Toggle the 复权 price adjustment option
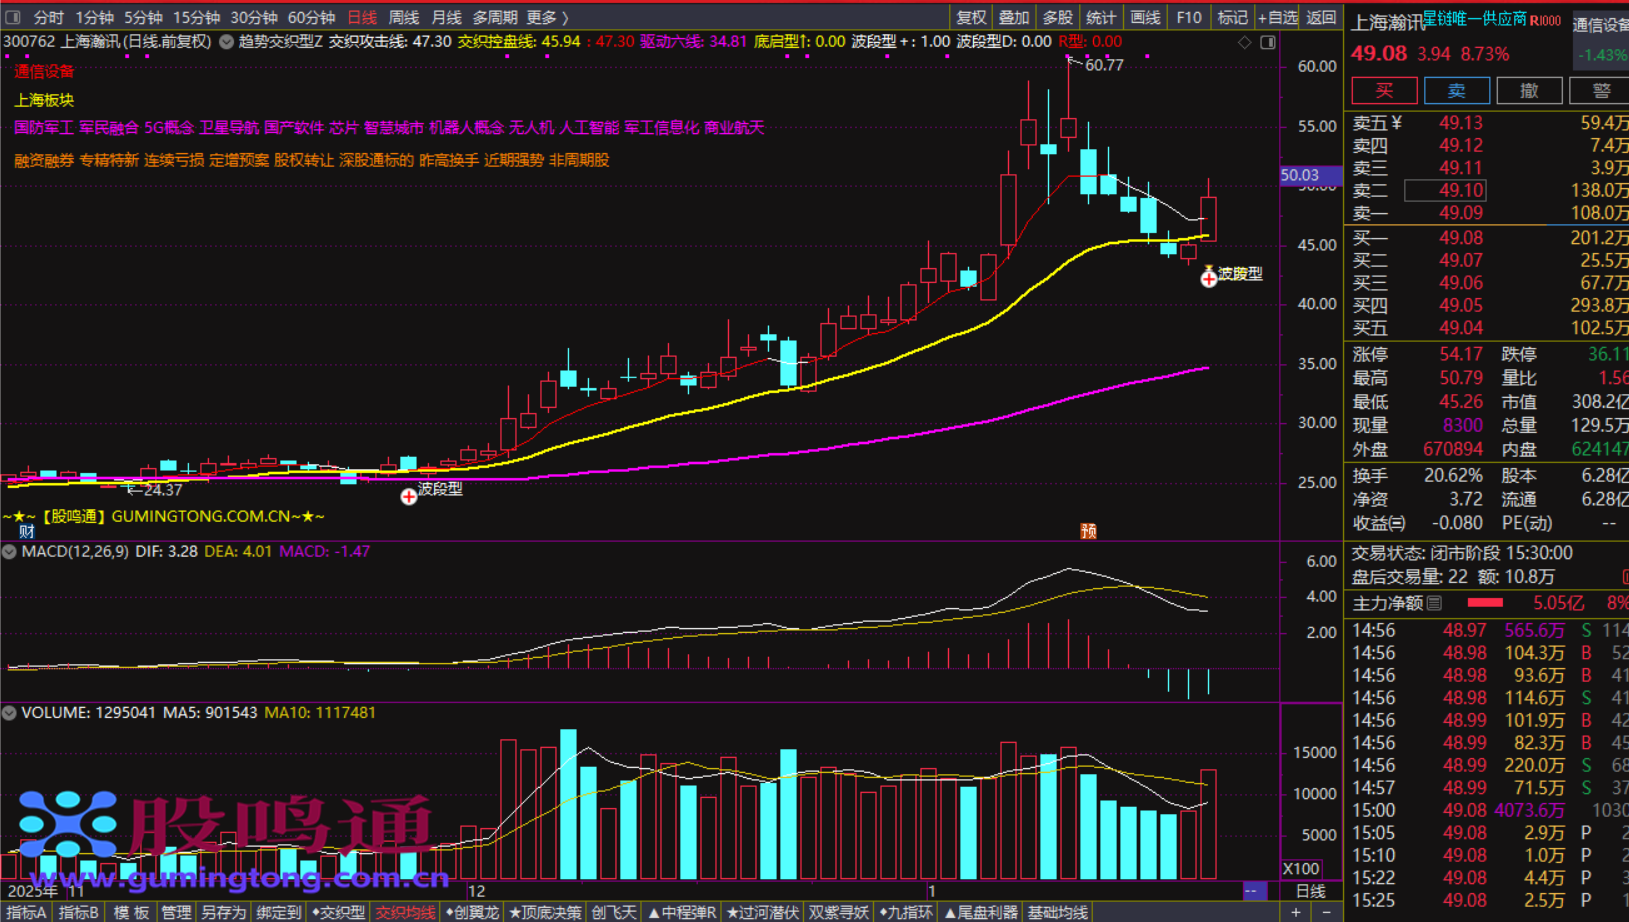This screenshot has height=922, width=1629. coord(971,17)
